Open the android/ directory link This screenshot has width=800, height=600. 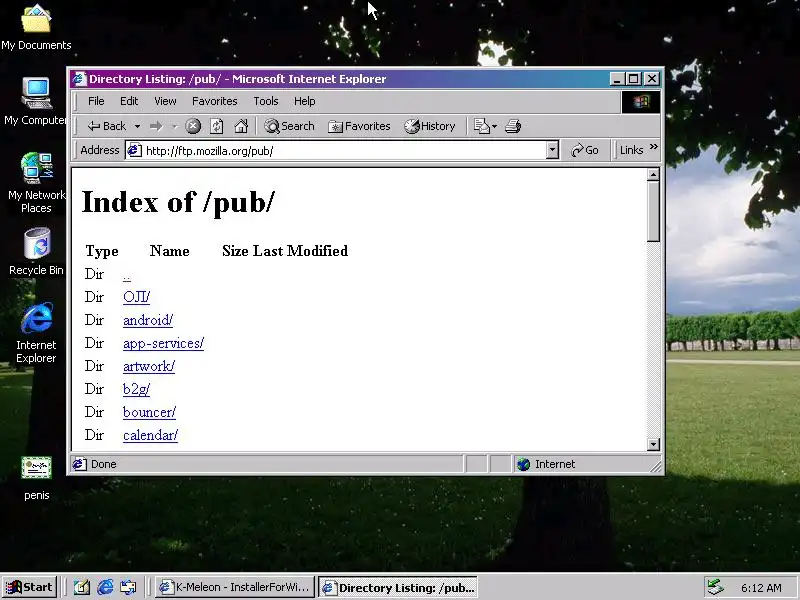[x=148, y=320]
